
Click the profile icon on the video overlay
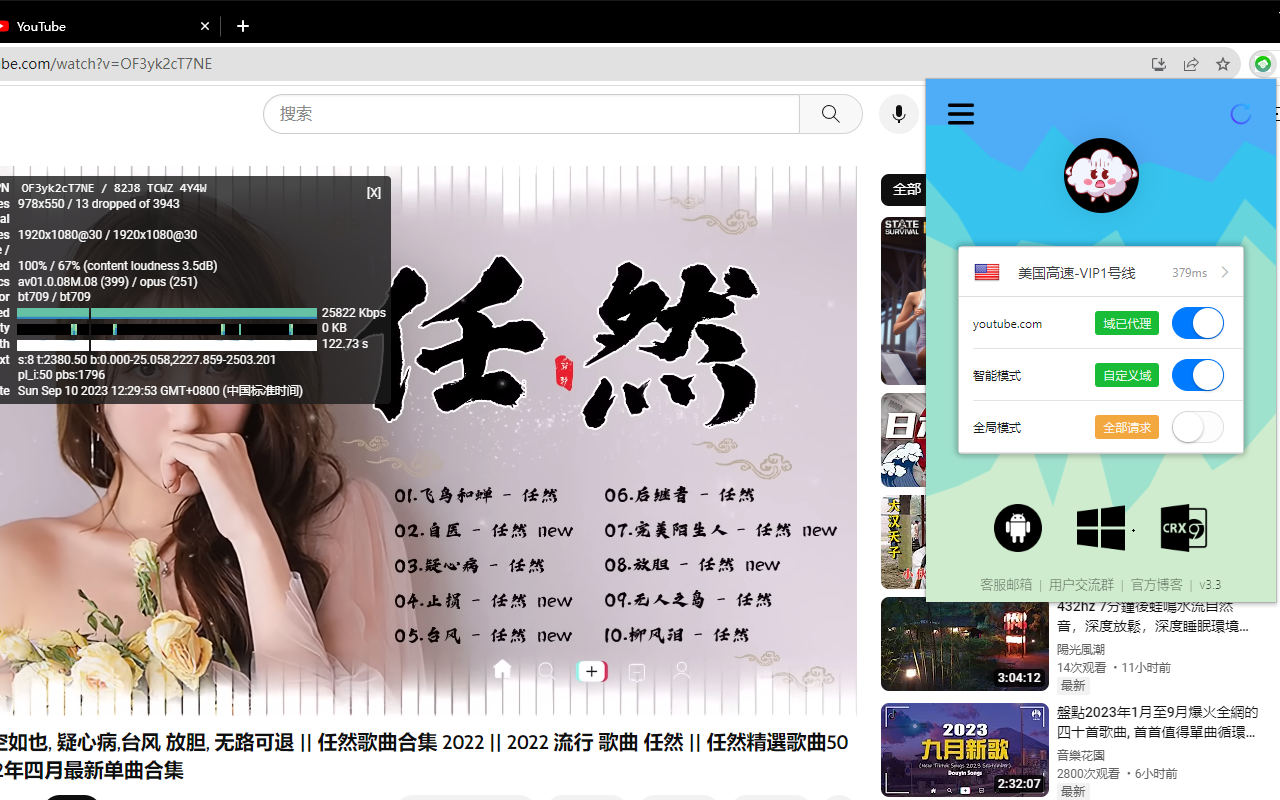tap(681, 670)
